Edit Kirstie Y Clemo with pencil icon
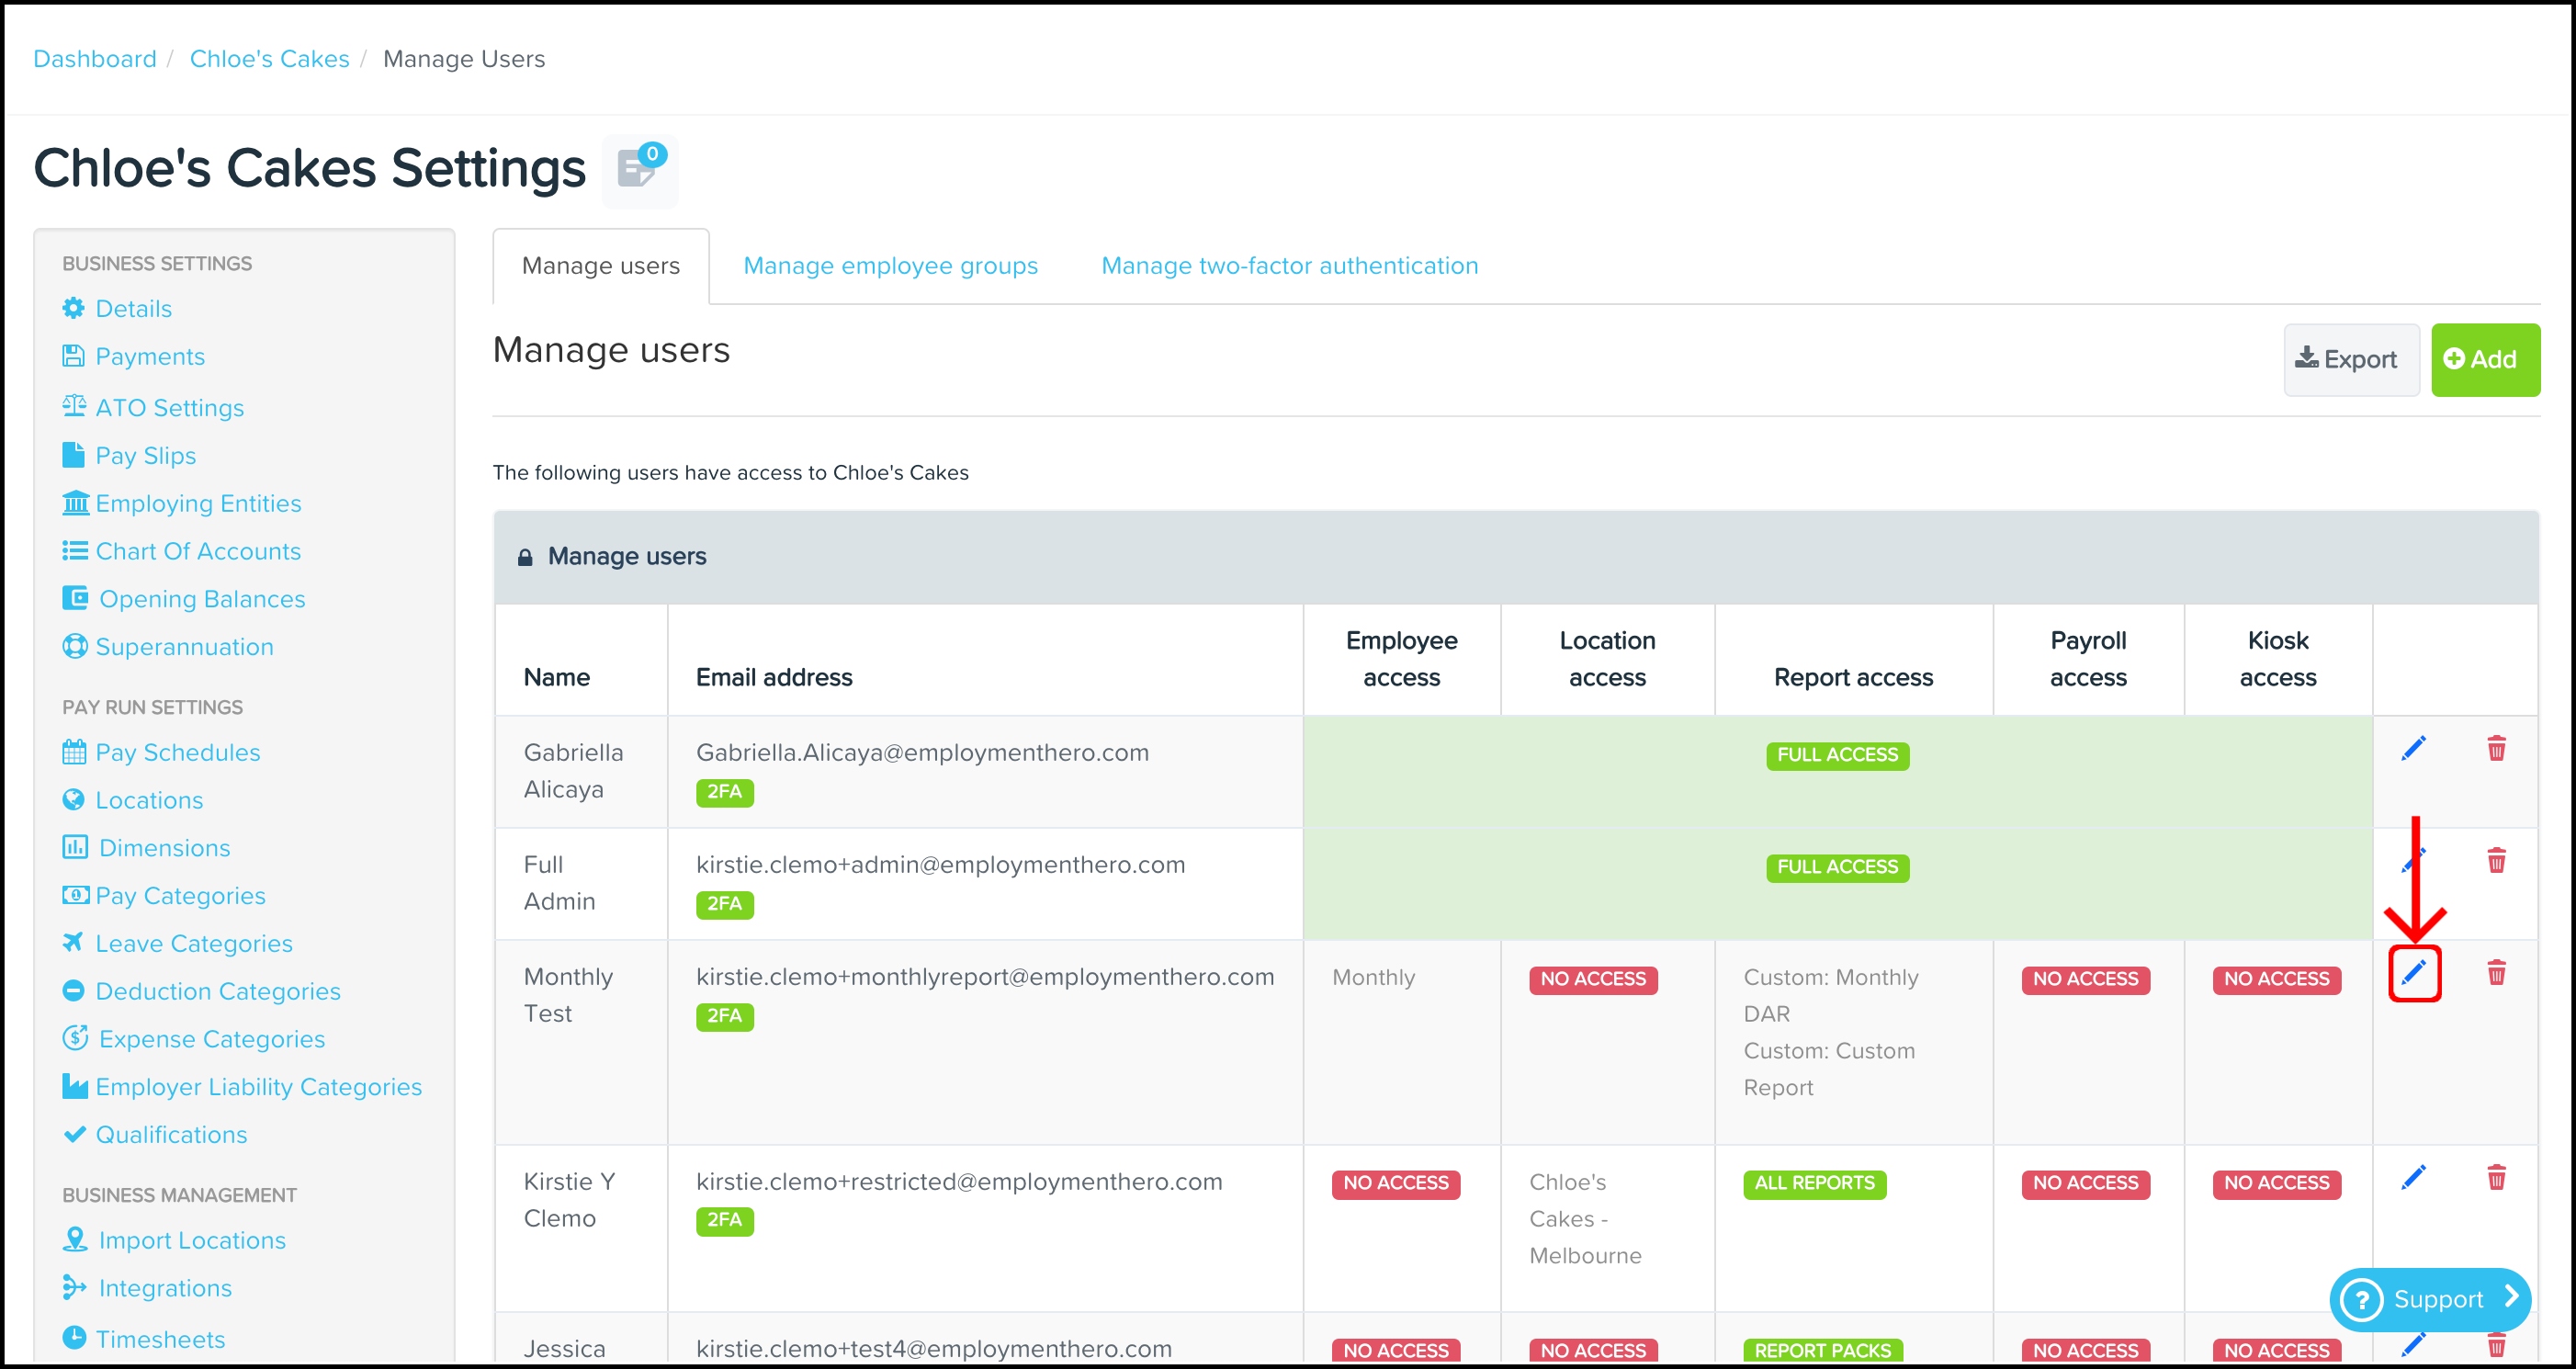Viewport: 2576px width, 1369px height. [2413, 1177]
